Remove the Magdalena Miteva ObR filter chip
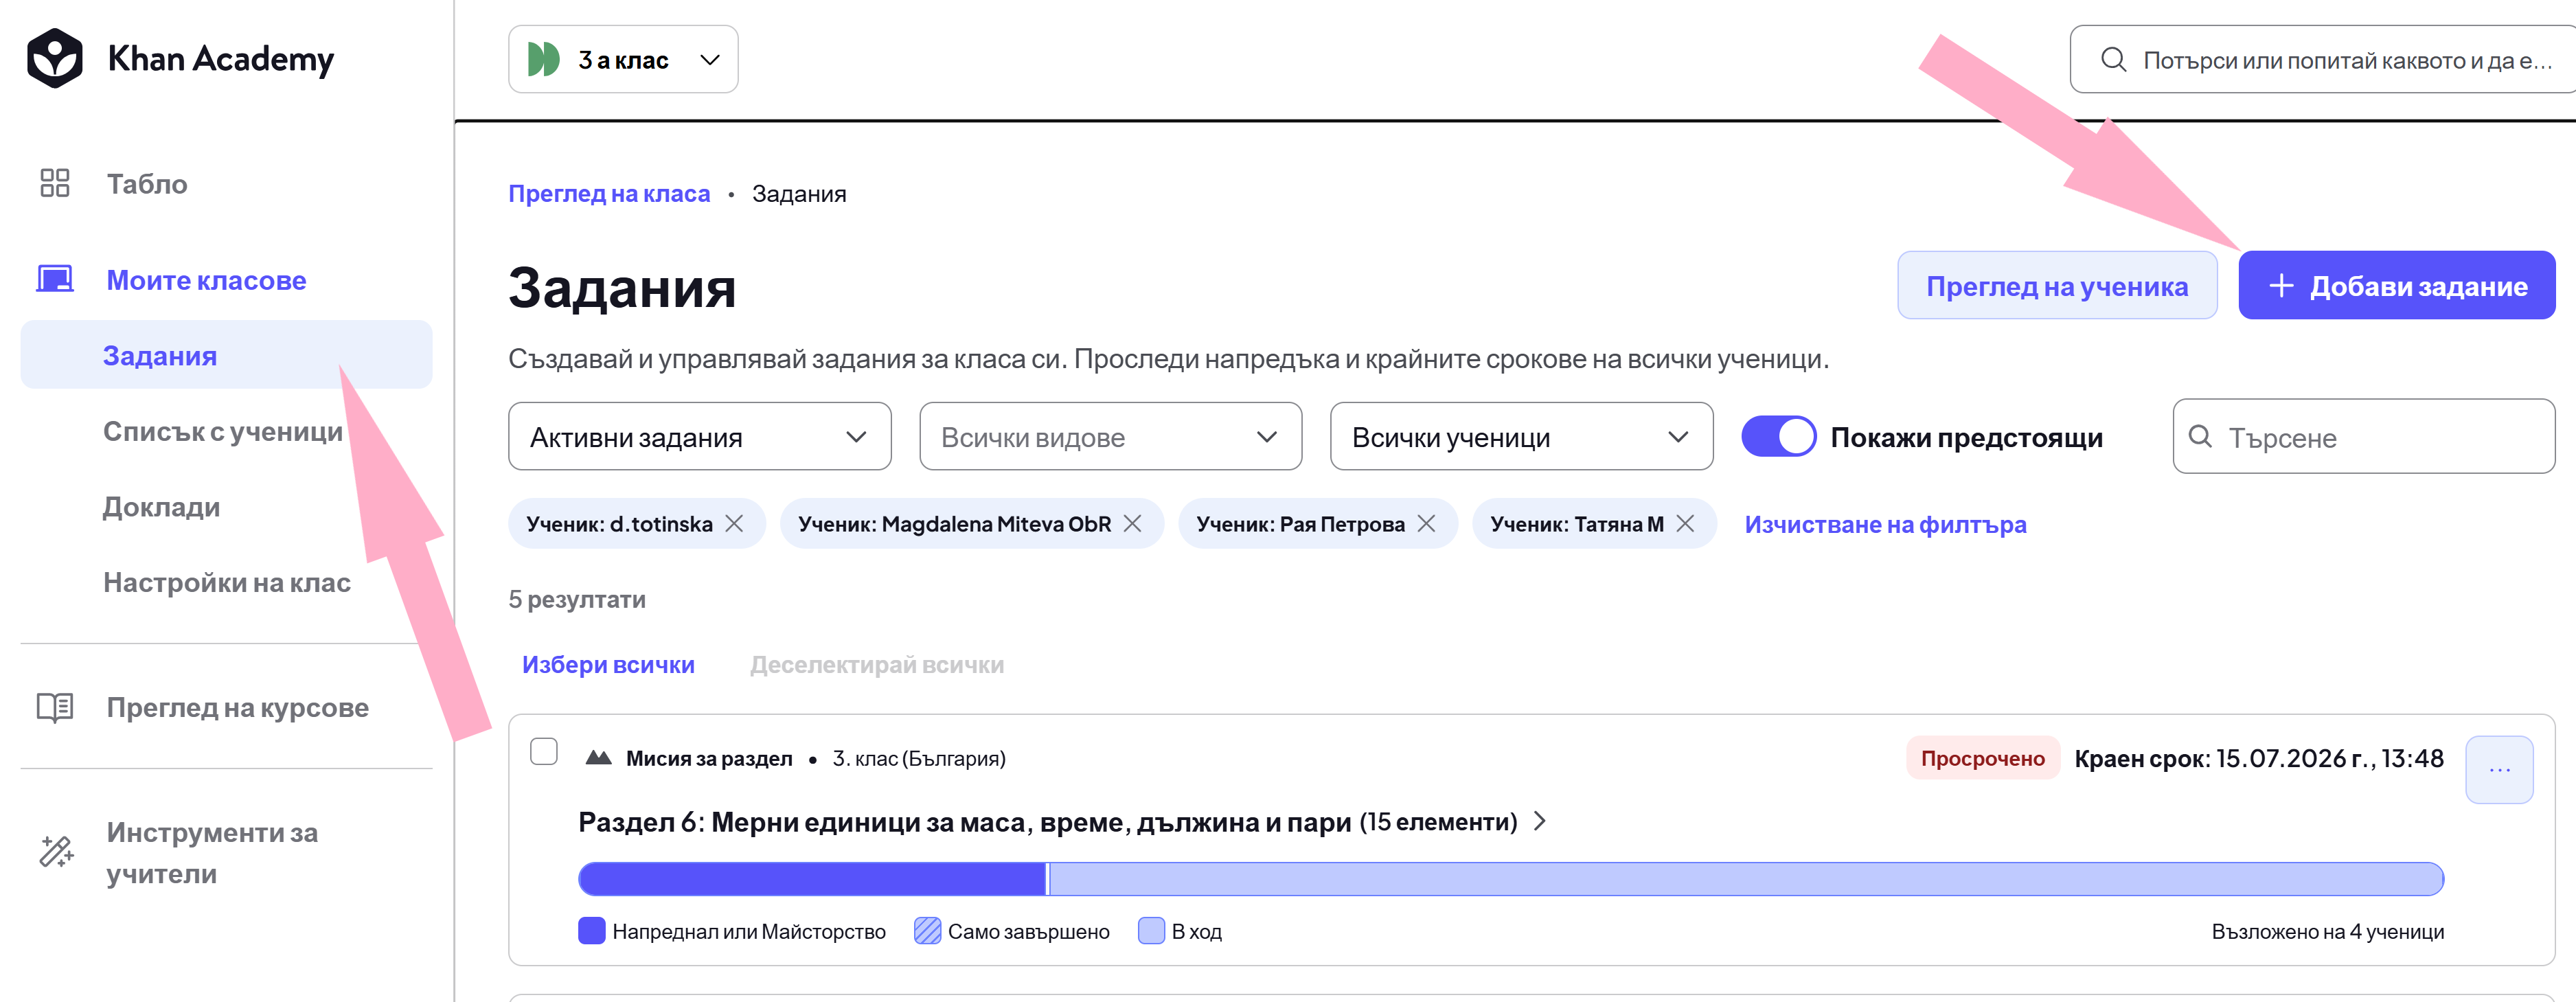2576x1002 pixels. pyautogui.click(x=1133, y=524)
